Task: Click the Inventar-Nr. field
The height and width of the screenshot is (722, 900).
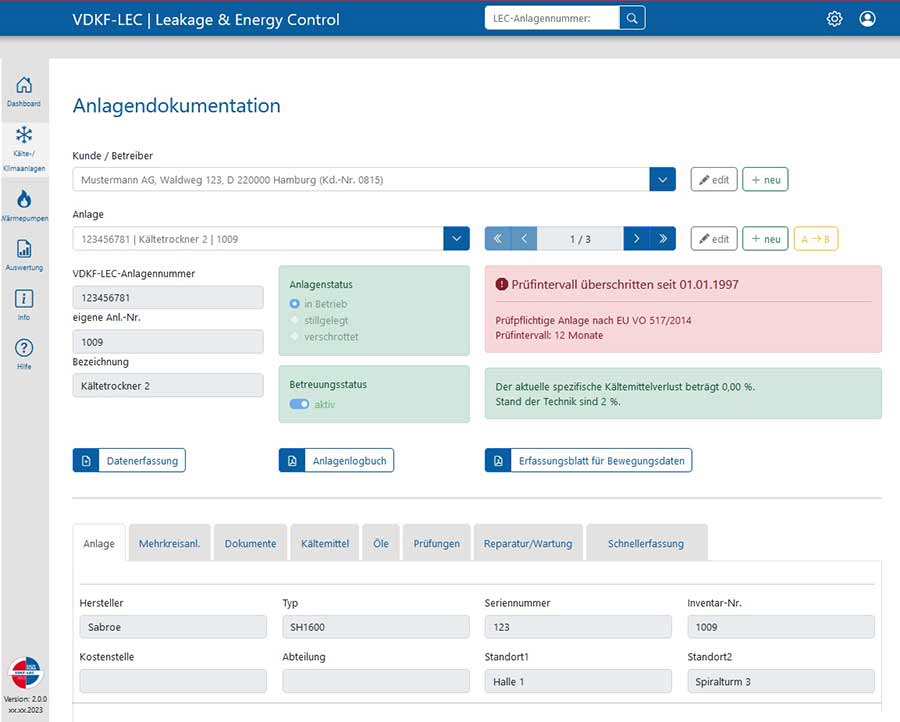Action: tap(781, 627)
